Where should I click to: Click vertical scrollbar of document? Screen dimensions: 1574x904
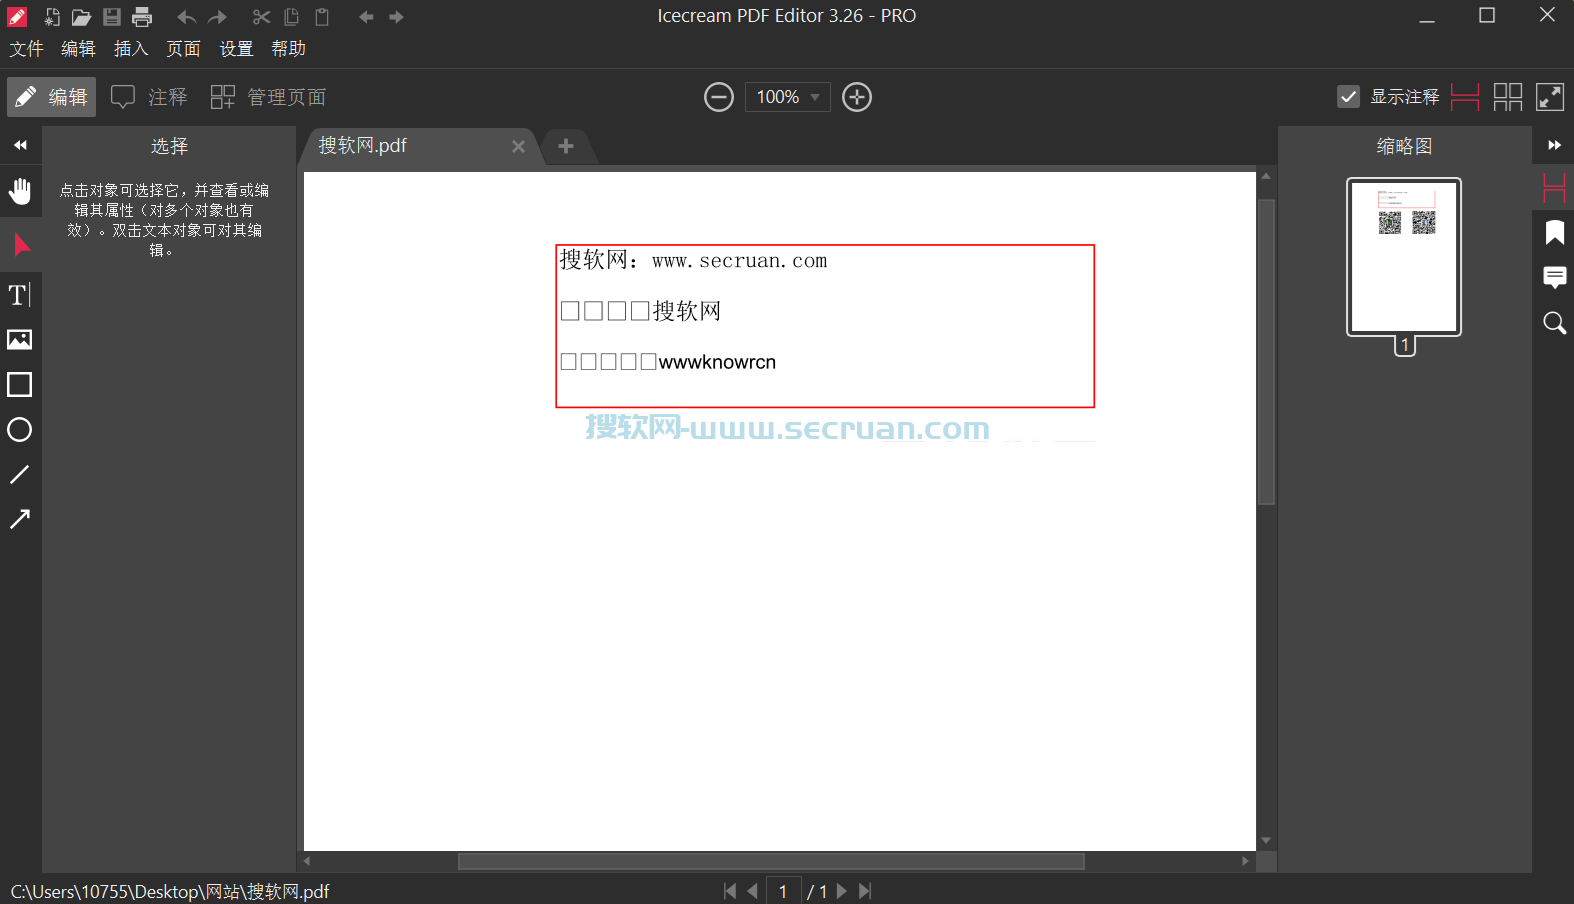[x=1266, y=352]
